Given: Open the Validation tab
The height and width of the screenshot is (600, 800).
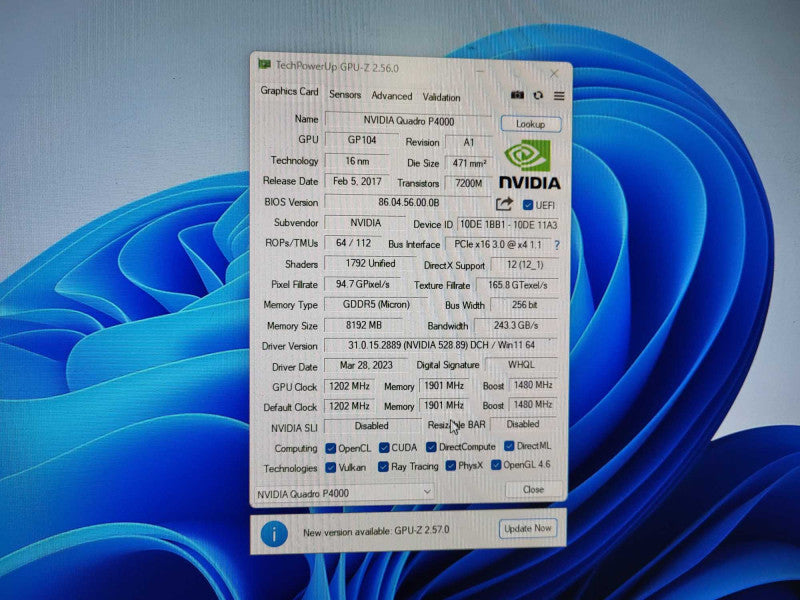Looking at the screenshot, I should (x=441, y=97).
